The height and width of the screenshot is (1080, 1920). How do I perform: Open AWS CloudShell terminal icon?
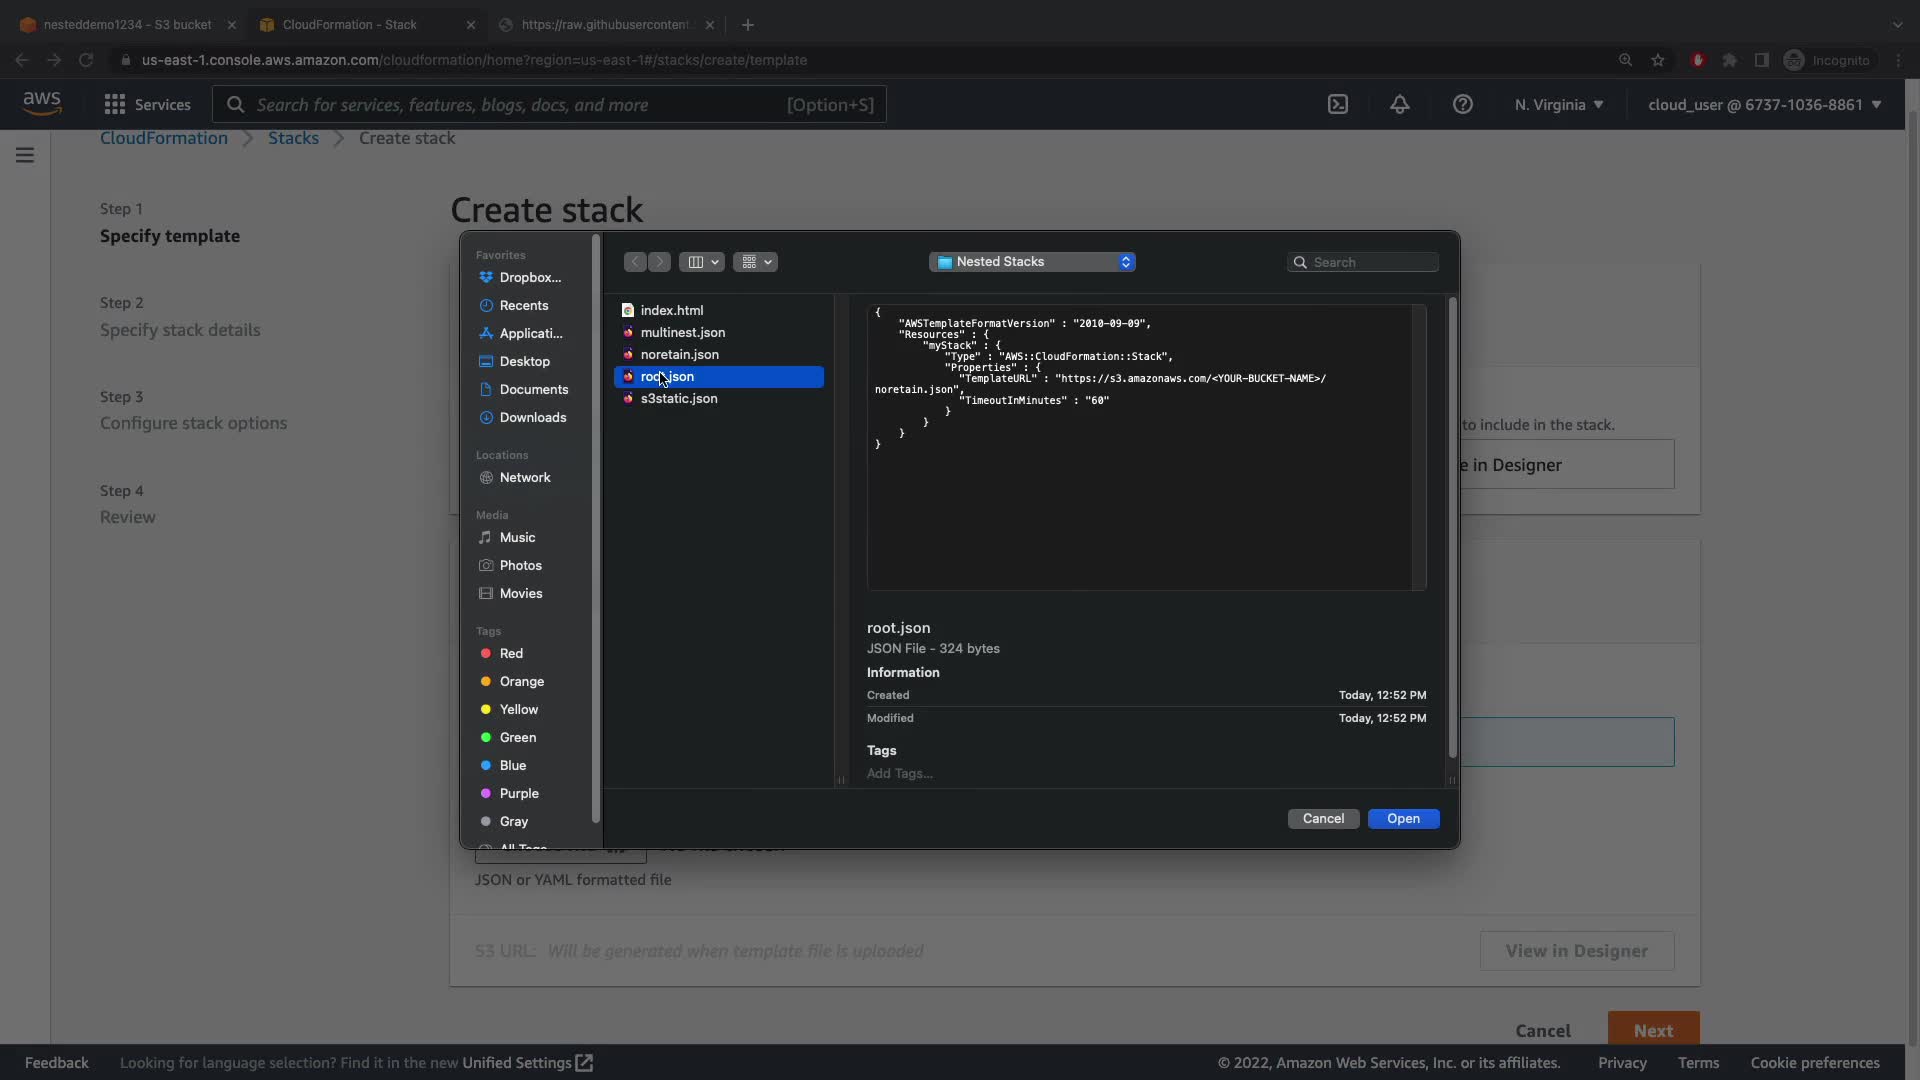tap(1338, 104)
